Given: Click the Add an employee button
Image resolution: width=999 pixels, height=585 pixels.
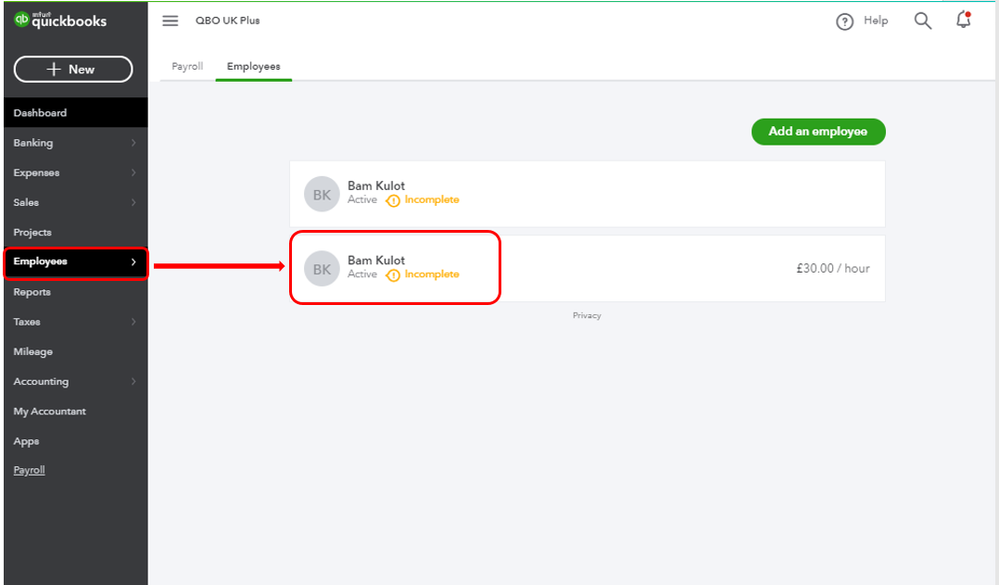Looking at the screenshot, I should click(818, 132).
